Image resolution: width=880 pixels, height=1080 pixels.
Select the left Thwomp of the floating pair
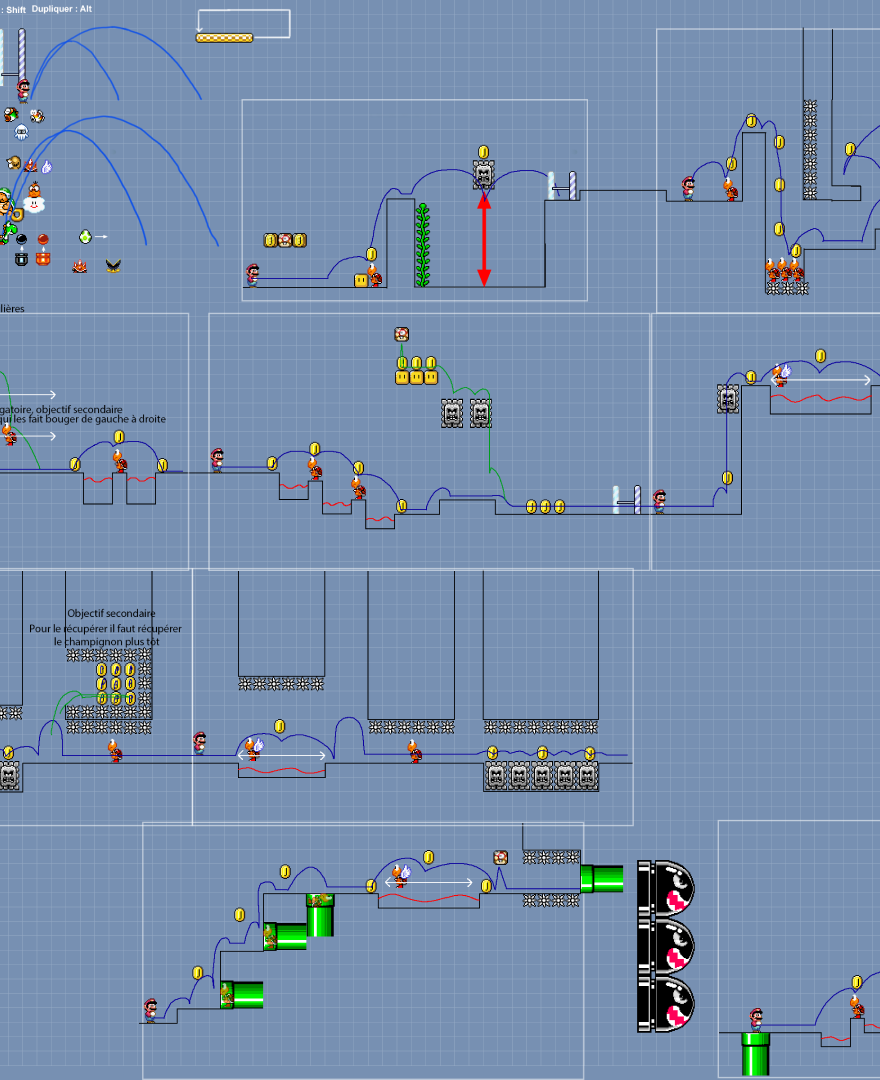[452, 413]
